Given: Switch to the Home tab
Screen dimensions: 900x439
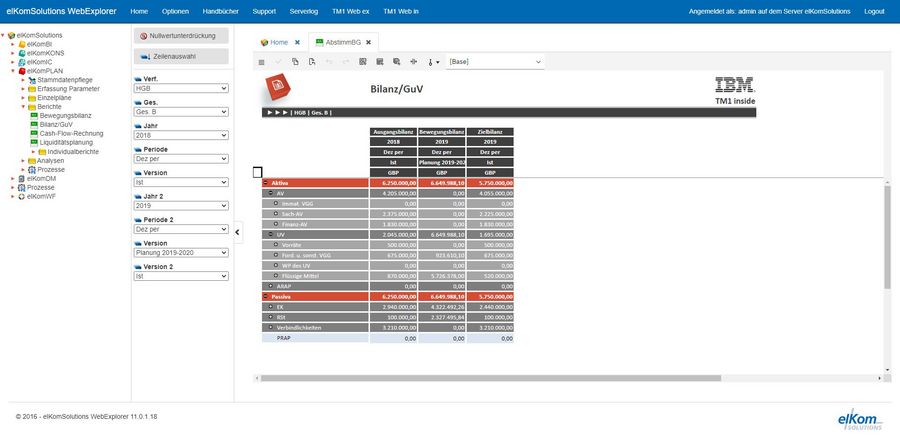Looking at the screenshot, I should (x=279, y=42).
